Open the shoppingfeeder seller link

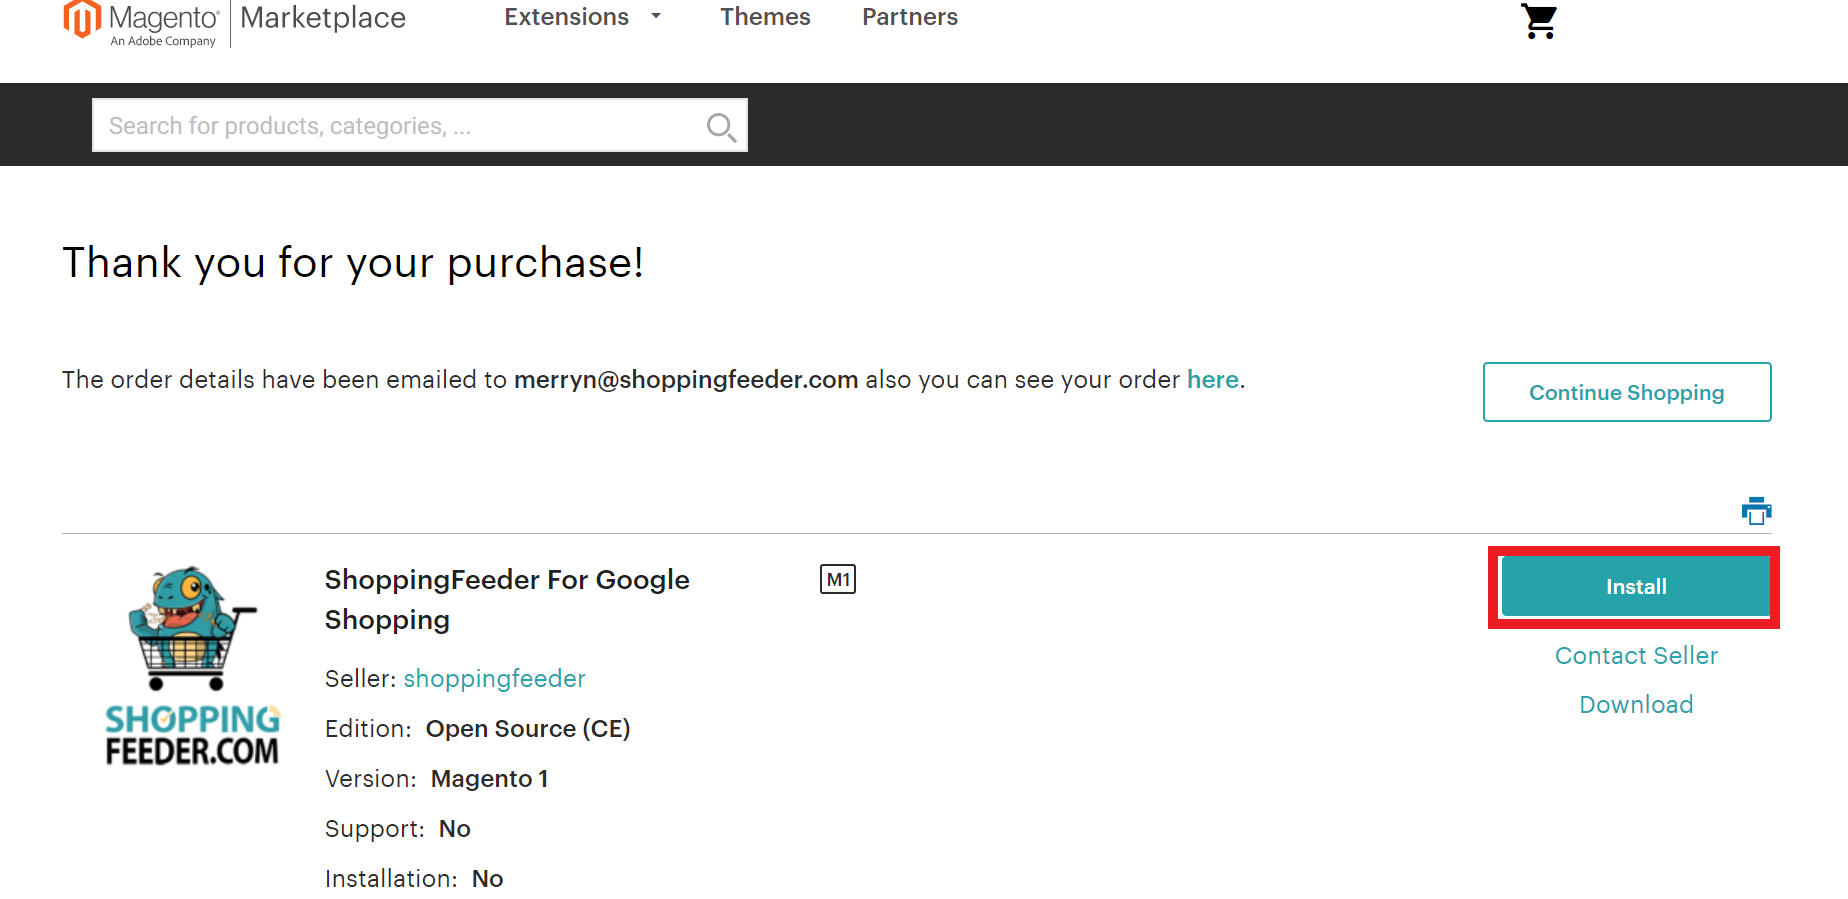pyautogui.click(x=494, y=679)
